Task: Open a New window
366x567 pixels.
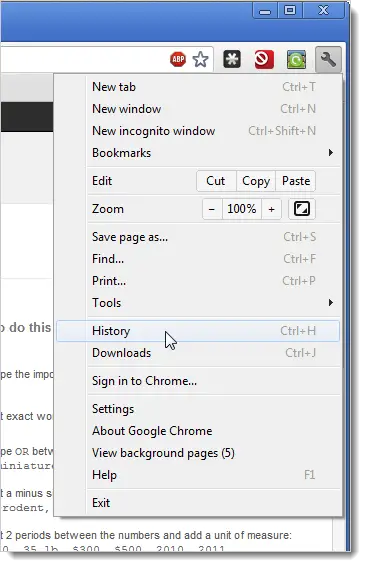Action: (x=198, y=109)
